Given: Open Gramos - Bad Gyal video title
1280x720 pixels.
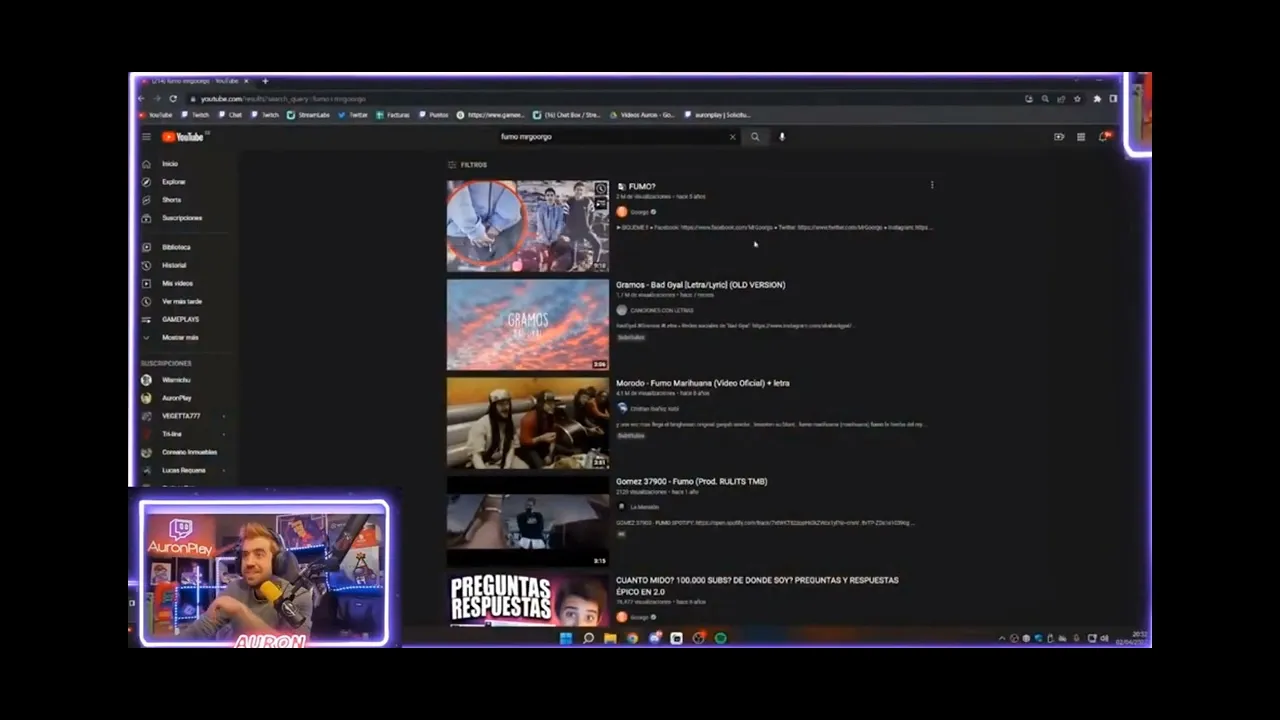Looking at the screenshot, I should [700, 285].
